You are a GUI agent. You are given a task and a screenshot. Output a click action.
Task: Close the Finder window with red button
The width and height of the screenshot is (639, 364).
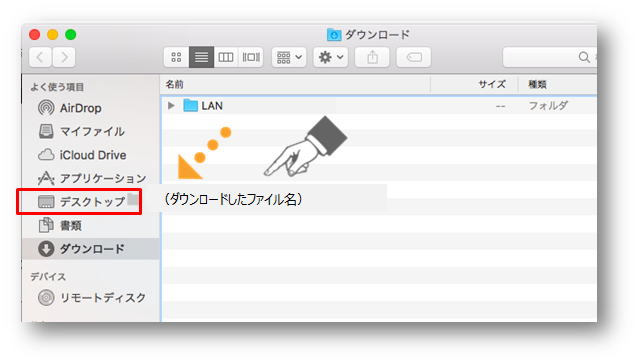[x=35, y=35]
